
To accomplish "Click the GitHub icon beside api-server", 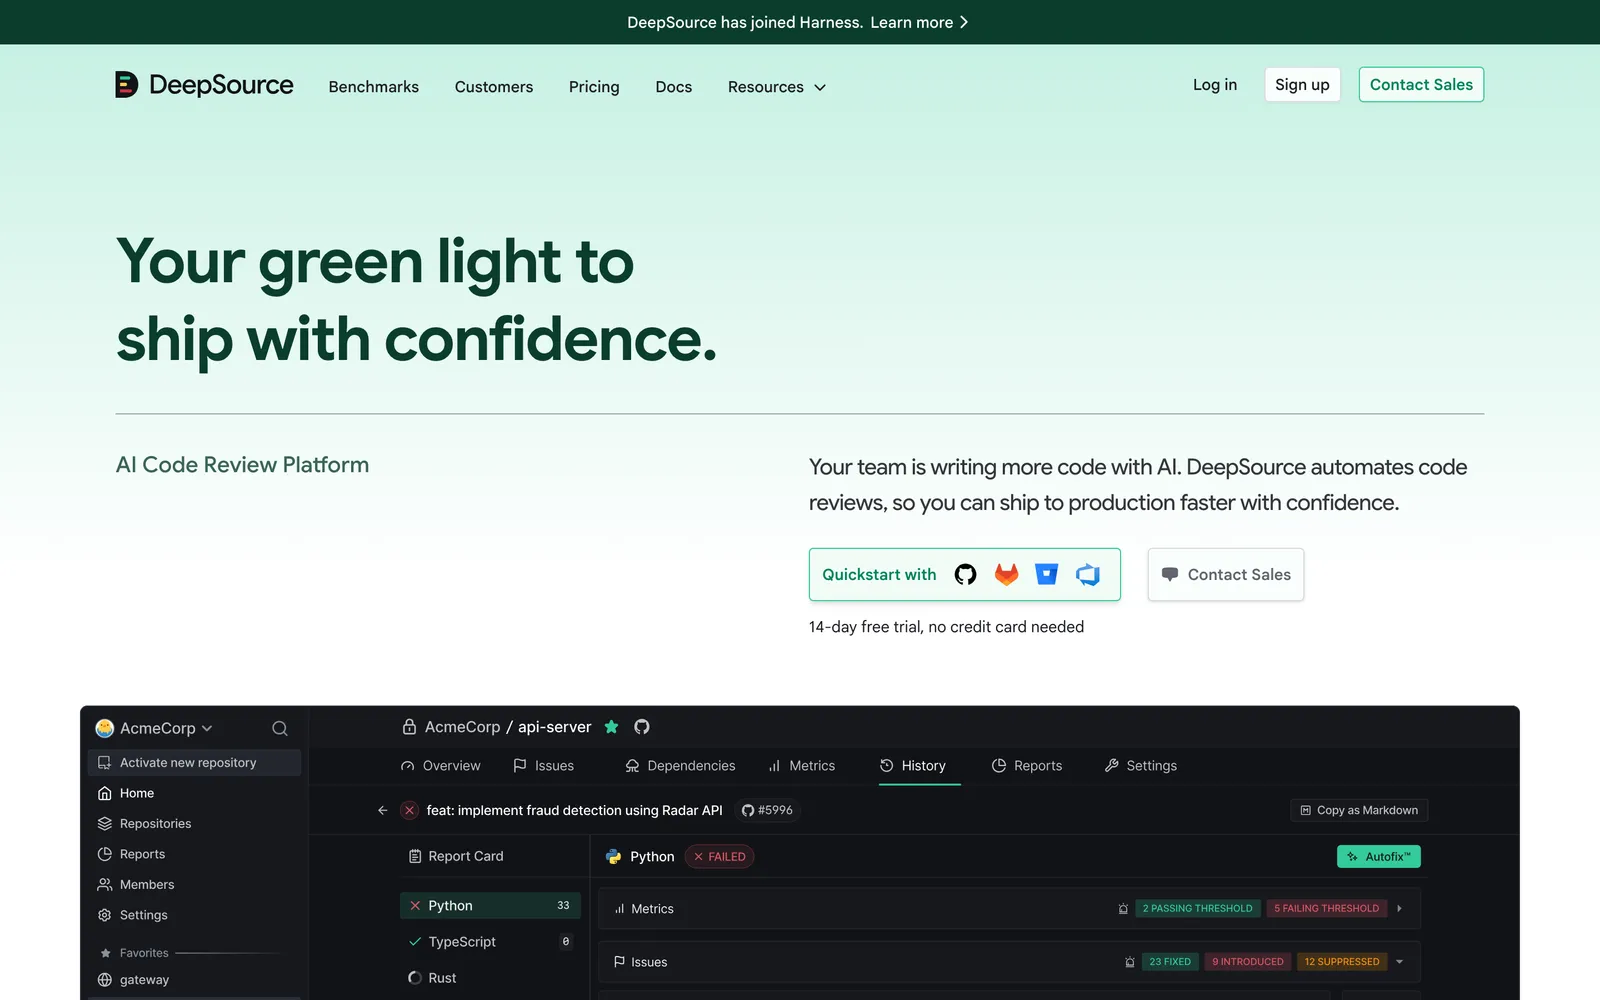I will tap(642, 727).
